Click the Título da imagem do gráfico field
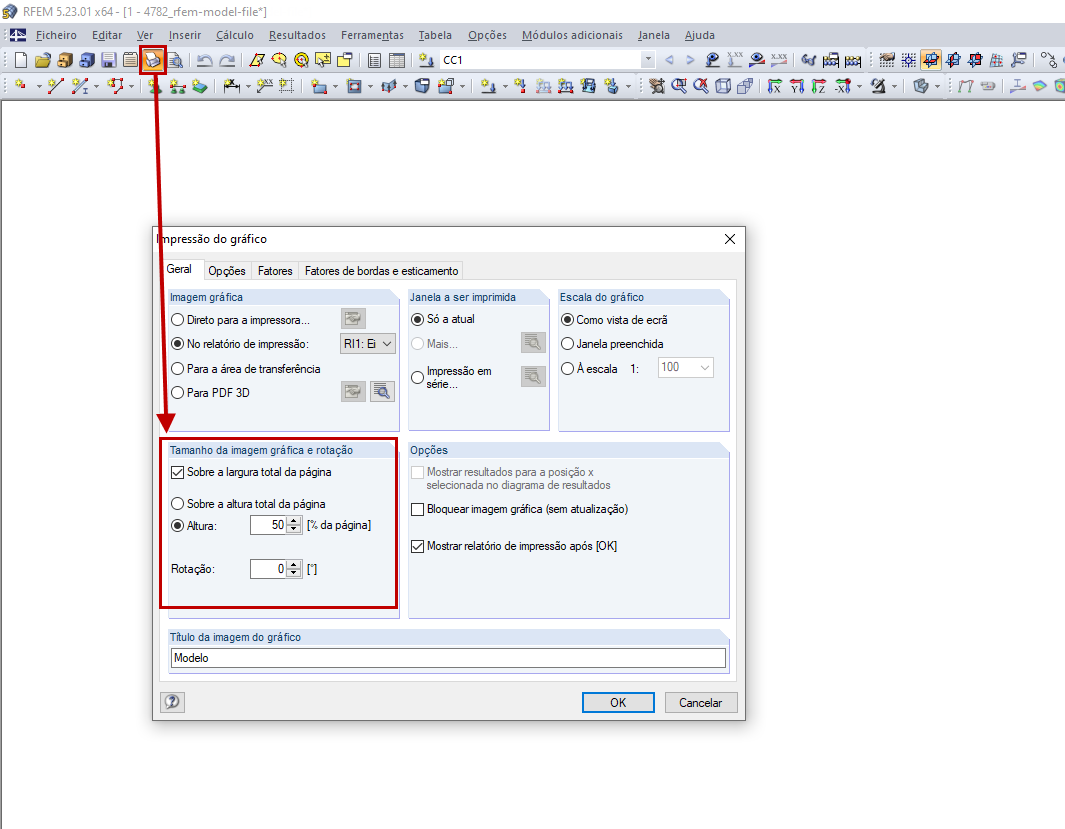 (448, 658)
